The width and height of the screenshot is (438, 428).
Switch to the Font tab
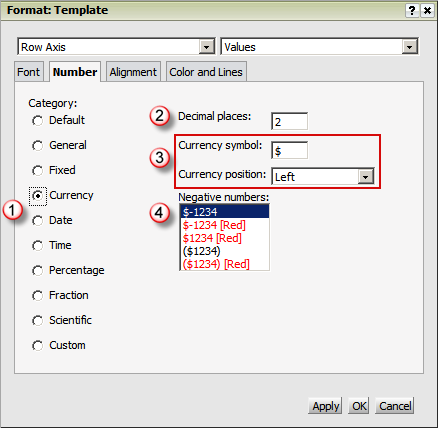point(29,72)
